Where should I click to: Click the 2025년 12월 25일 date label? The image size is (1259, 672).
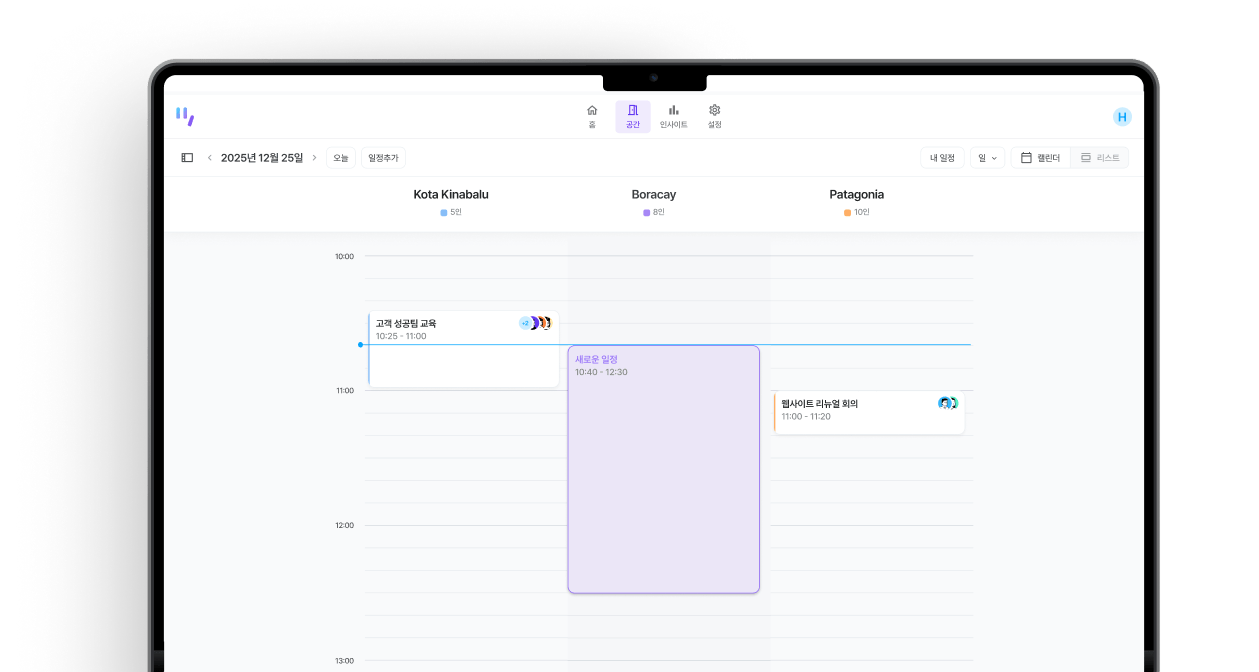[262, 158]
